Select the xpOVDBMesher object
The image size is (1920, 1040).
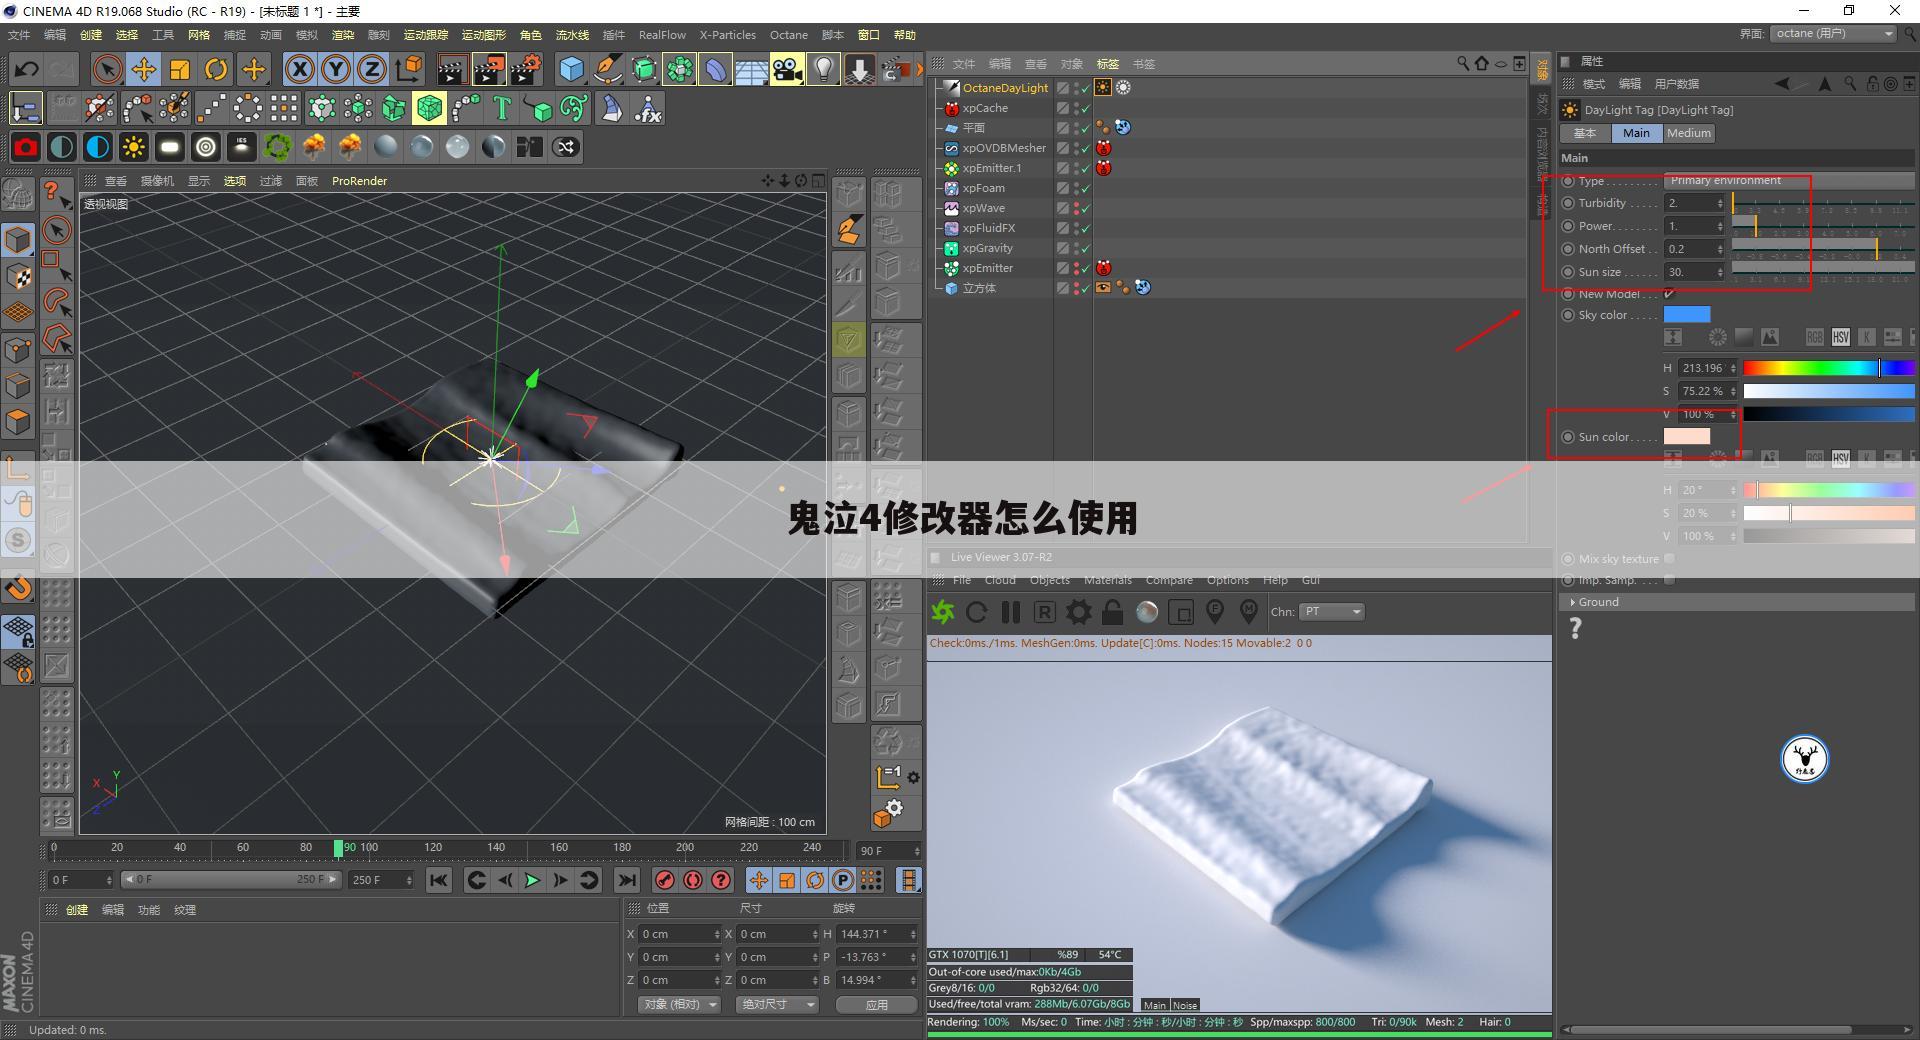pos(1004,148)
